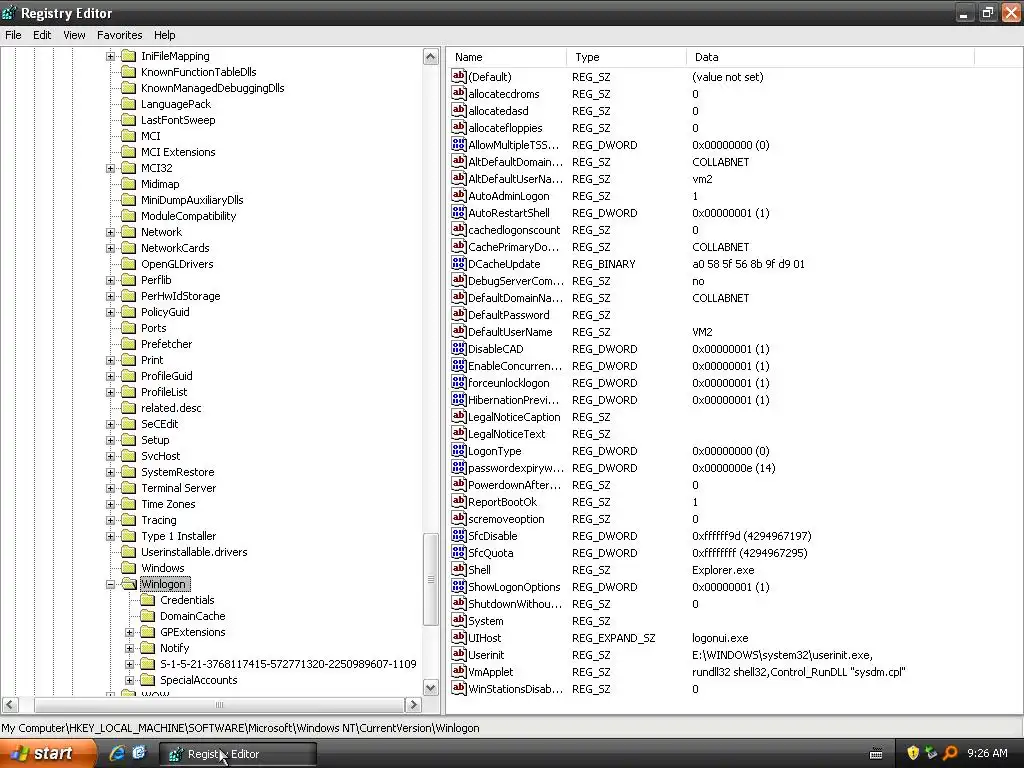Open the View menu

click(74, 35)
